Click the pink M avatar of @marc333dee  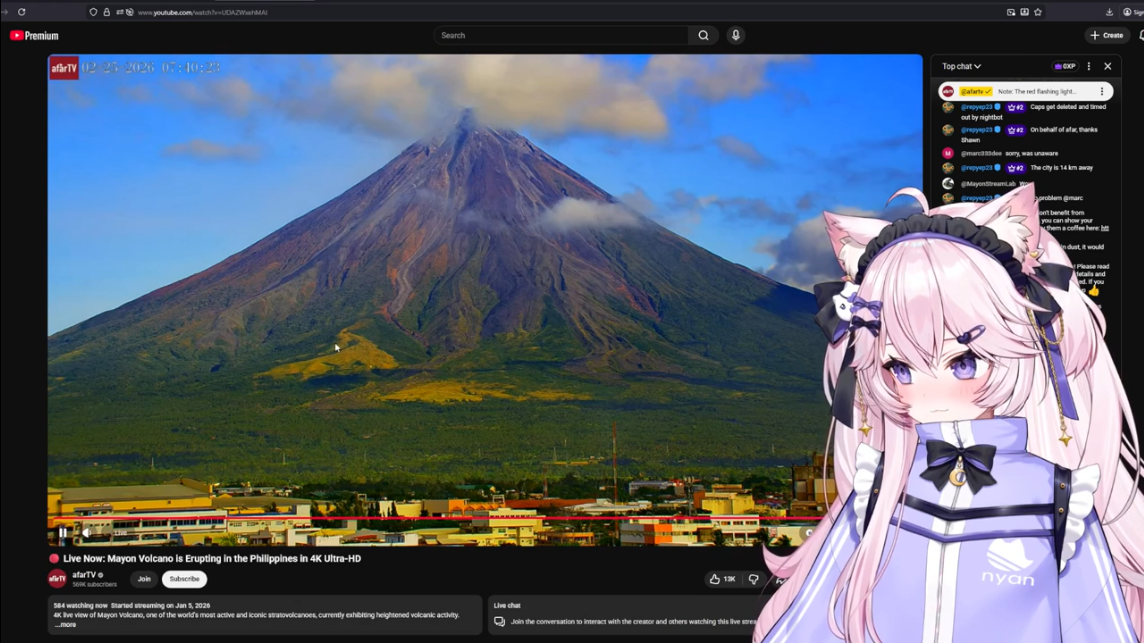[x=948, y=153]
